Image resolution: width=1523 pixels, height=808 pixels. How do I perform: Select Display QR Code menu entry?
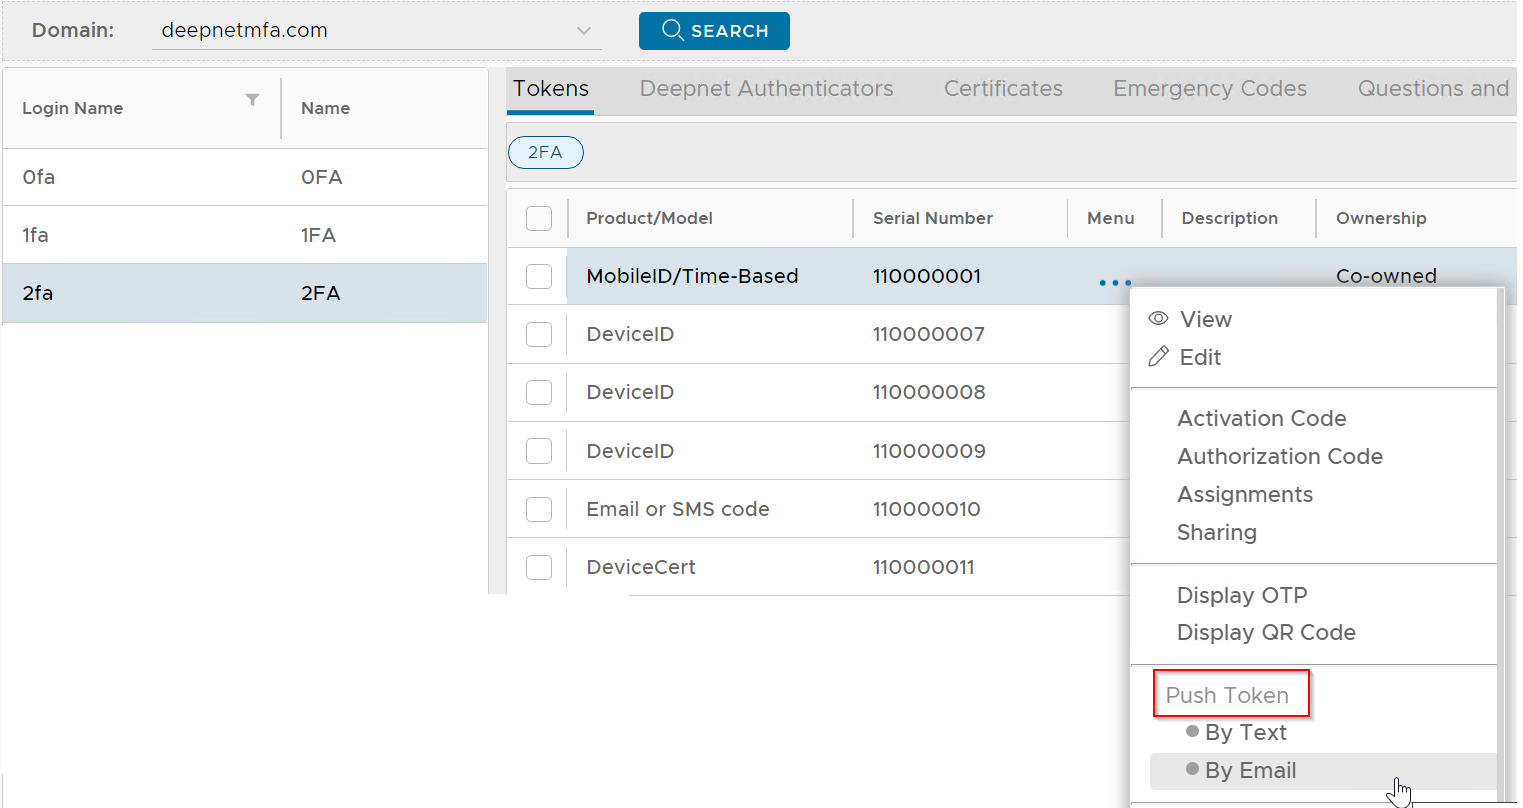point(1266,632)
